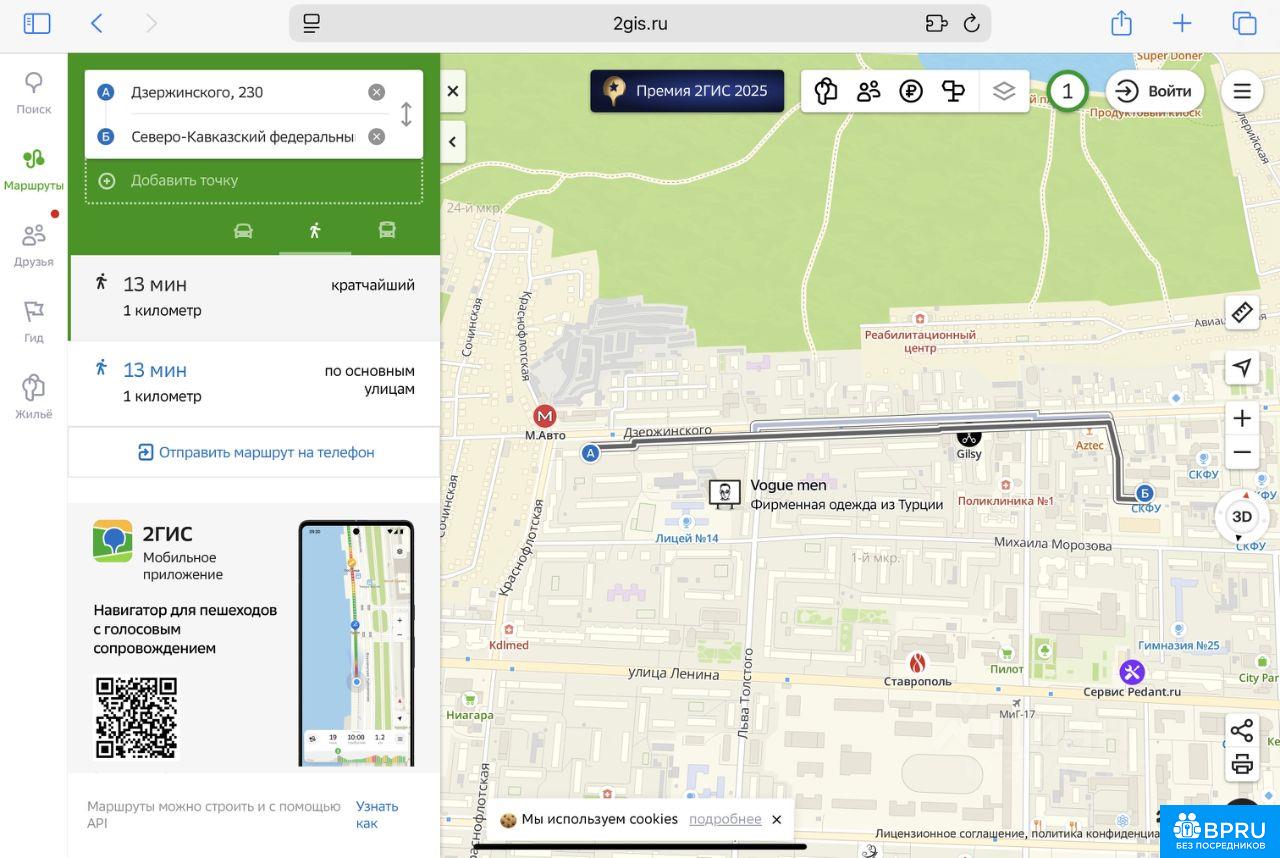Open the Safari share sheet
Image resolution: width=1280 pixels, height=858 pixels.
pos(1121,23)
